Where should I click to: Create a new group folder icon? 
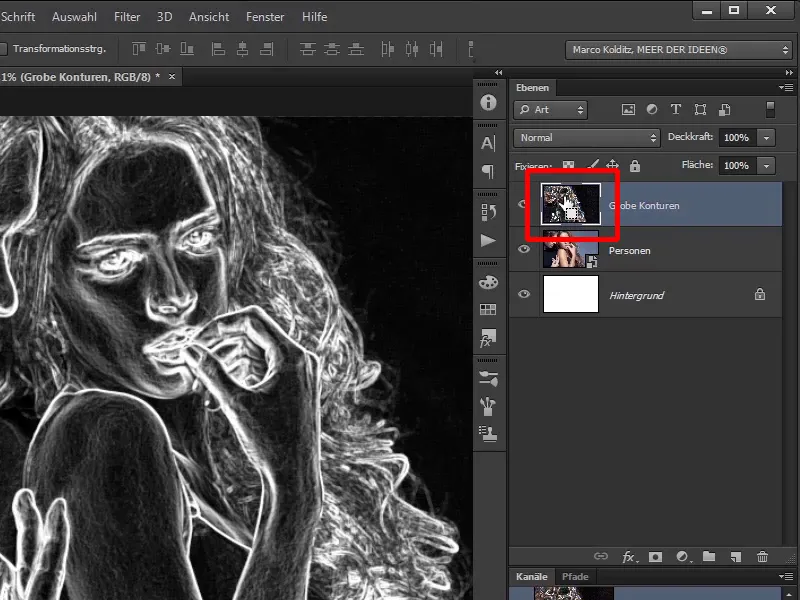(709, 556)
